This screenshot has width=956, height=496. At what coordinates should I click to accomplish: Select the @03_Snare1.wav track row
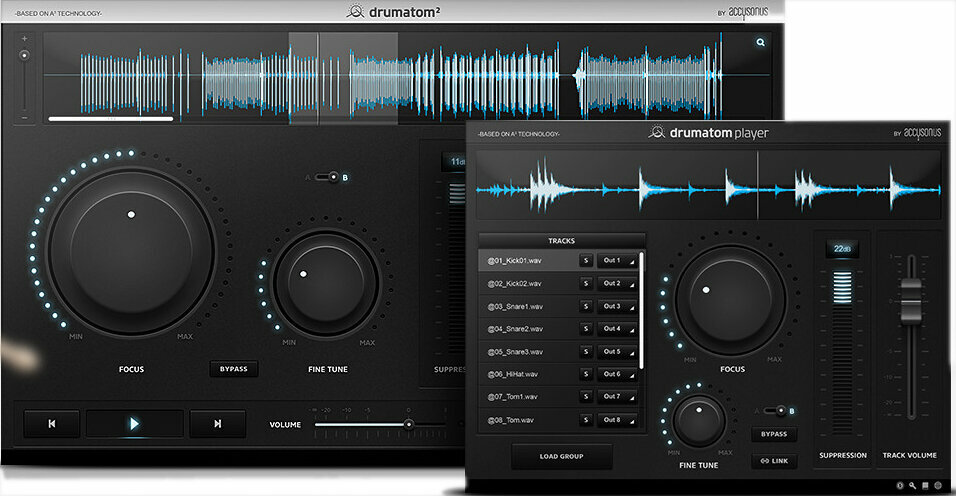tap(558, 306)
